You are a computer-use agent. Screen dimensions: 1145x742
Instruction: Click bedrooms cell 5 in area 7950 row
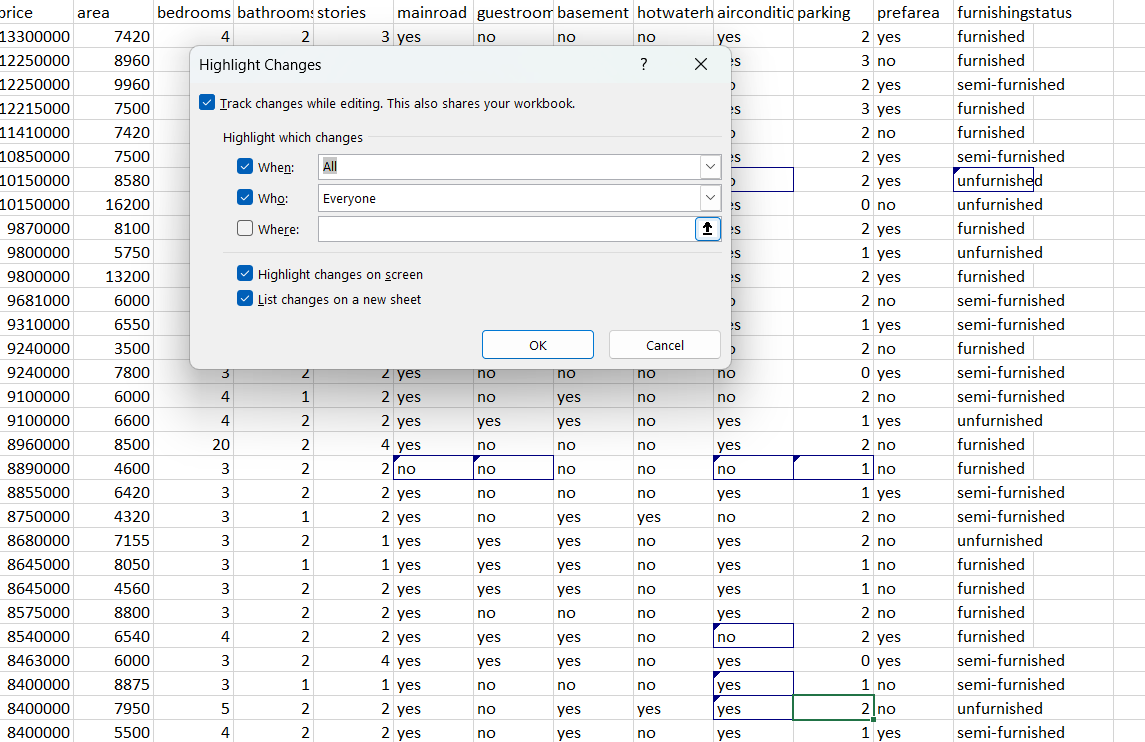[x=194, y=708]
